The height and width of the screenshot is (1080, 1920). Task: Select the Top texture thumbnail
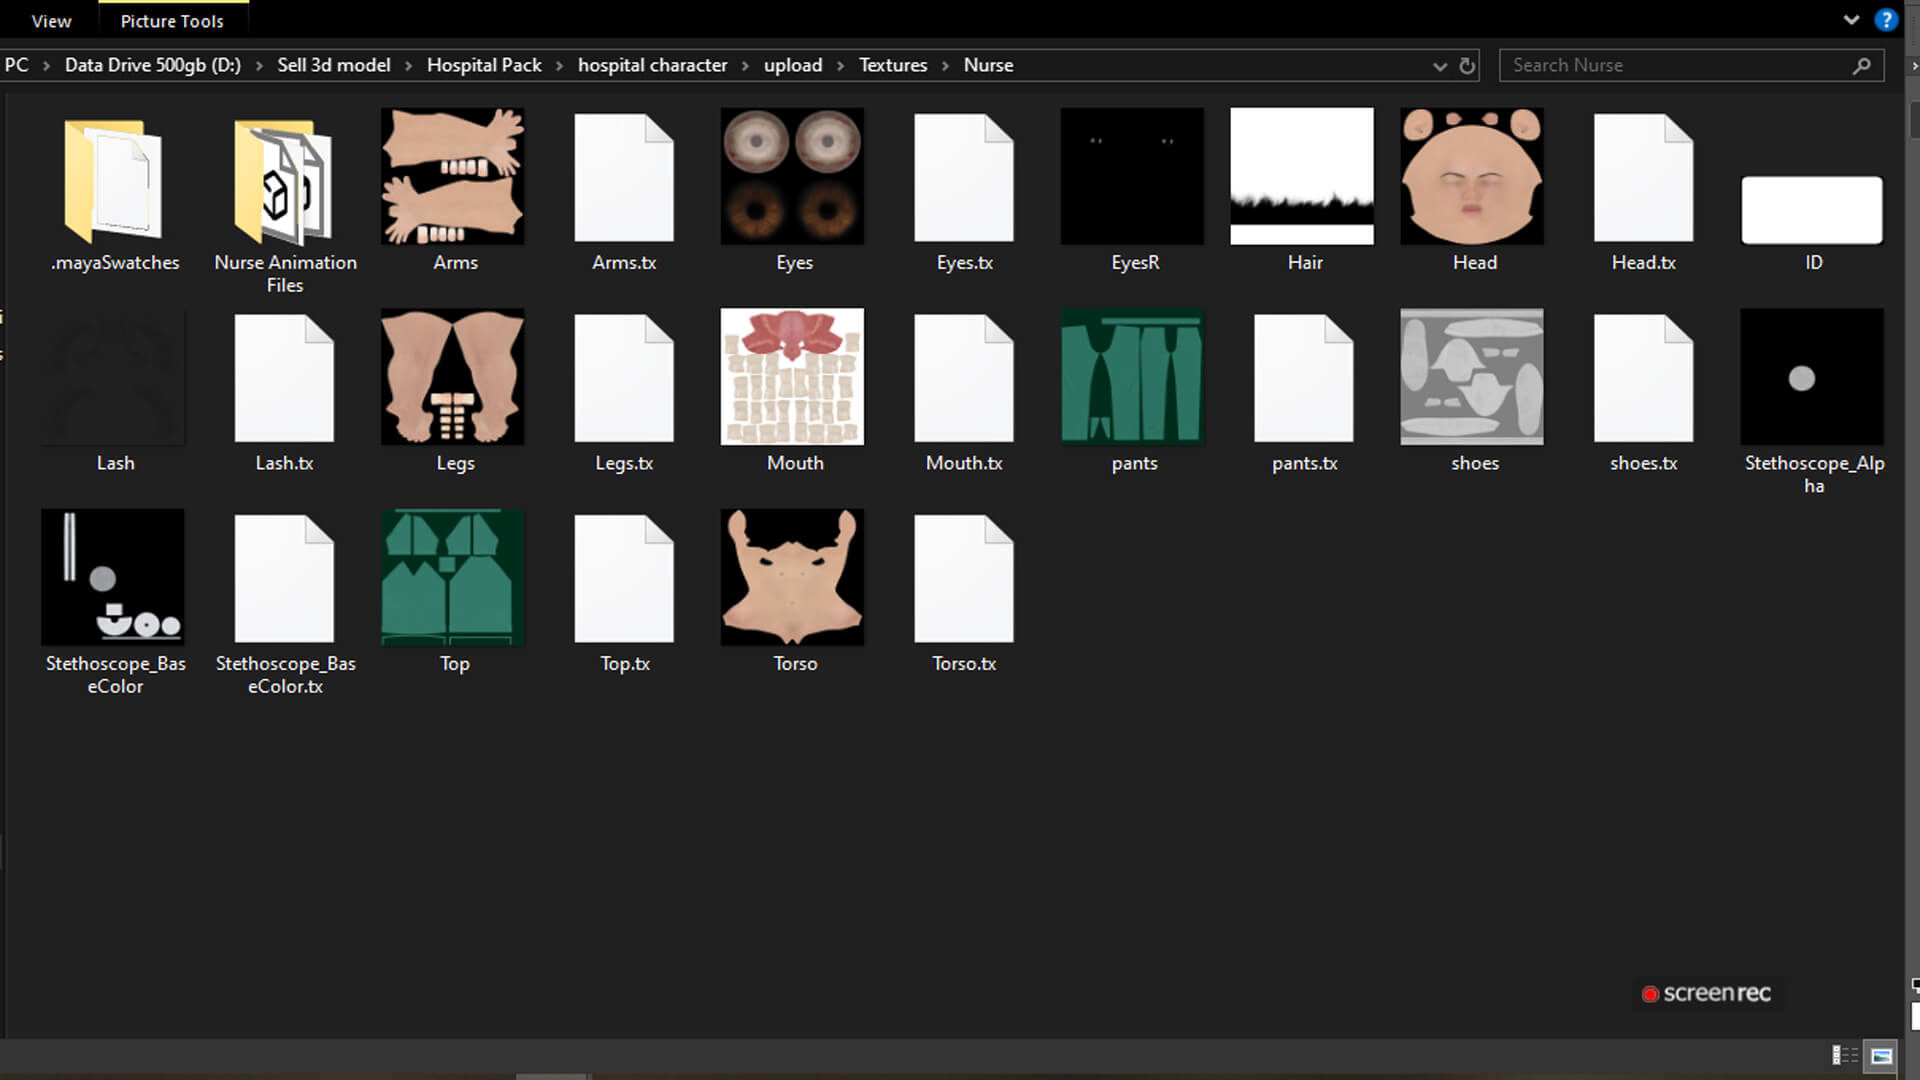(x=453, y=577)
